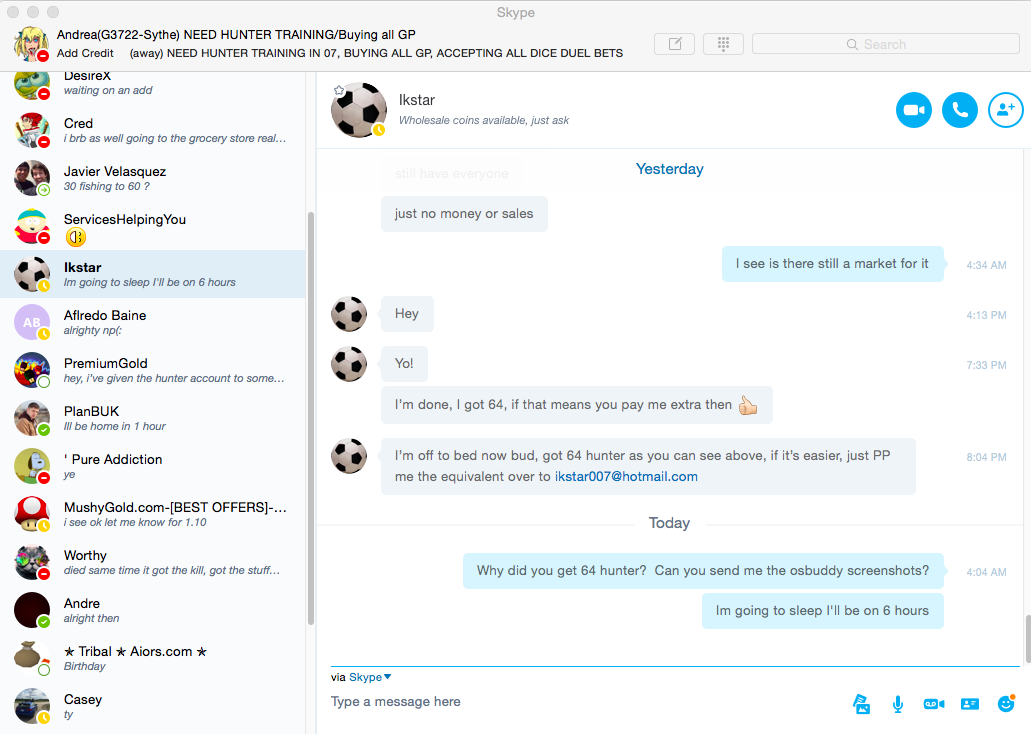The height and width of the screenshot is (734, 1031).
Task: Click your own profile avatar in header
Action: (x=31, y=43)
